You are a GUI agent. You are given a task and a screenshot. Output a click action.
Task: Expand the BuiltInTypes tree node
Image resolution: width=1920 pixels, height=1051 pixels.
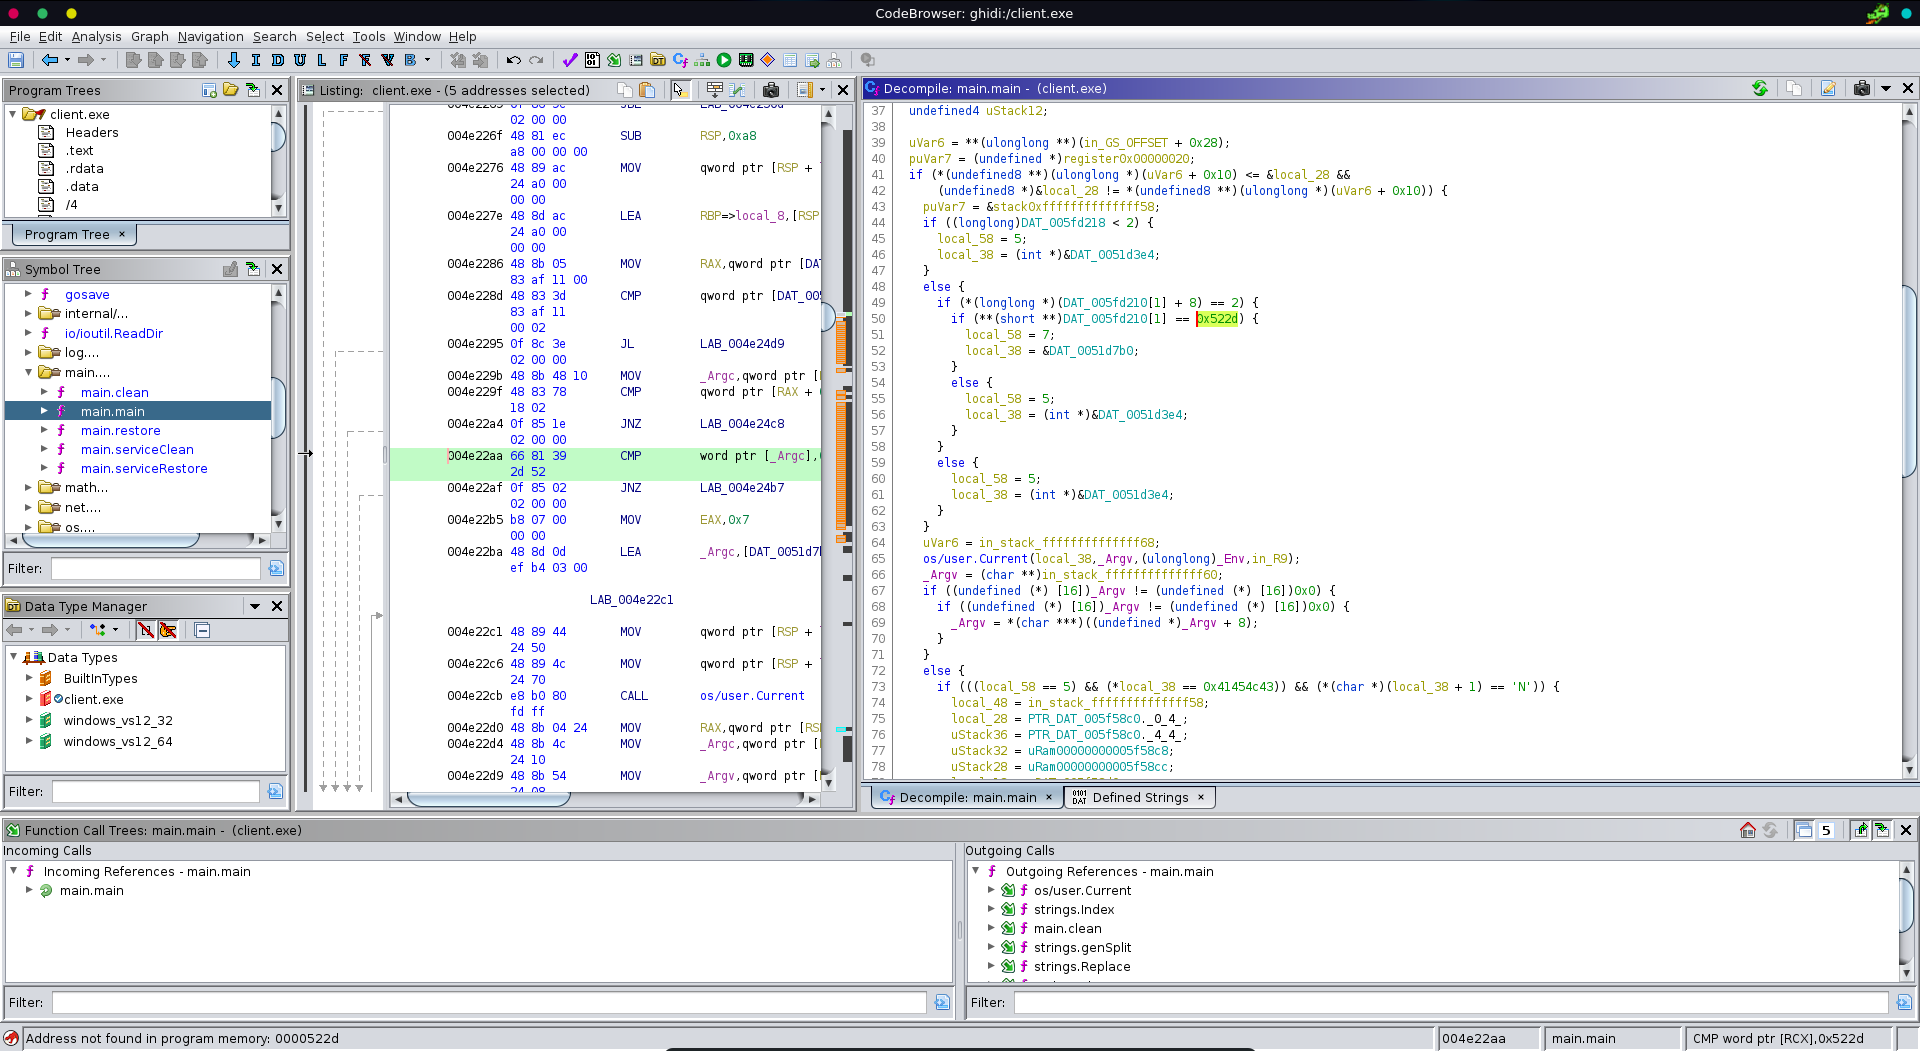click(29, 678)
